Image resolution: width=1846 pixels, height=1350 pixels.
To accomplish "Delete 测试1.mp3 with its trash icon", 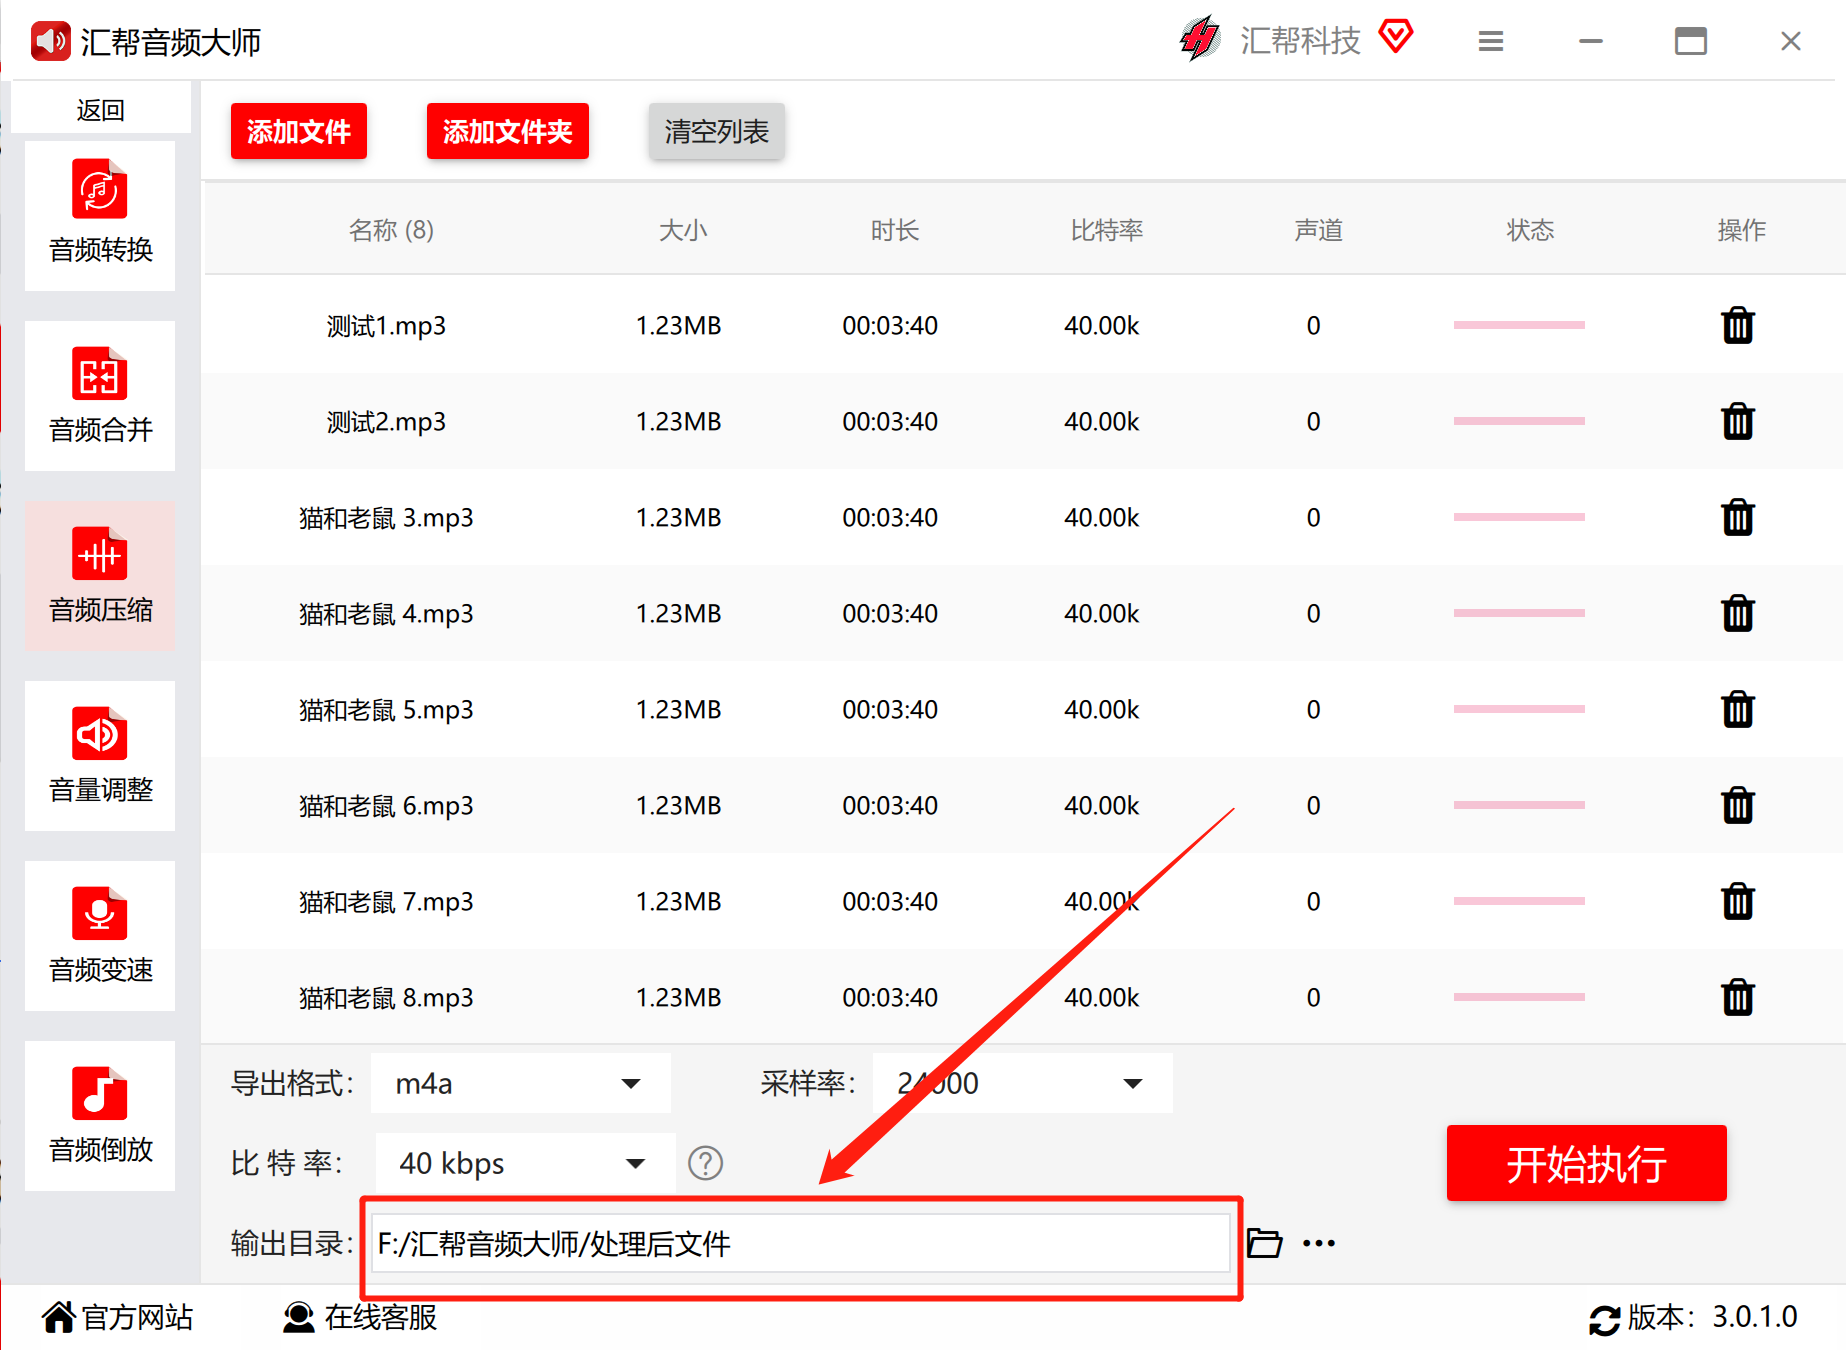I will [1738, 325].
